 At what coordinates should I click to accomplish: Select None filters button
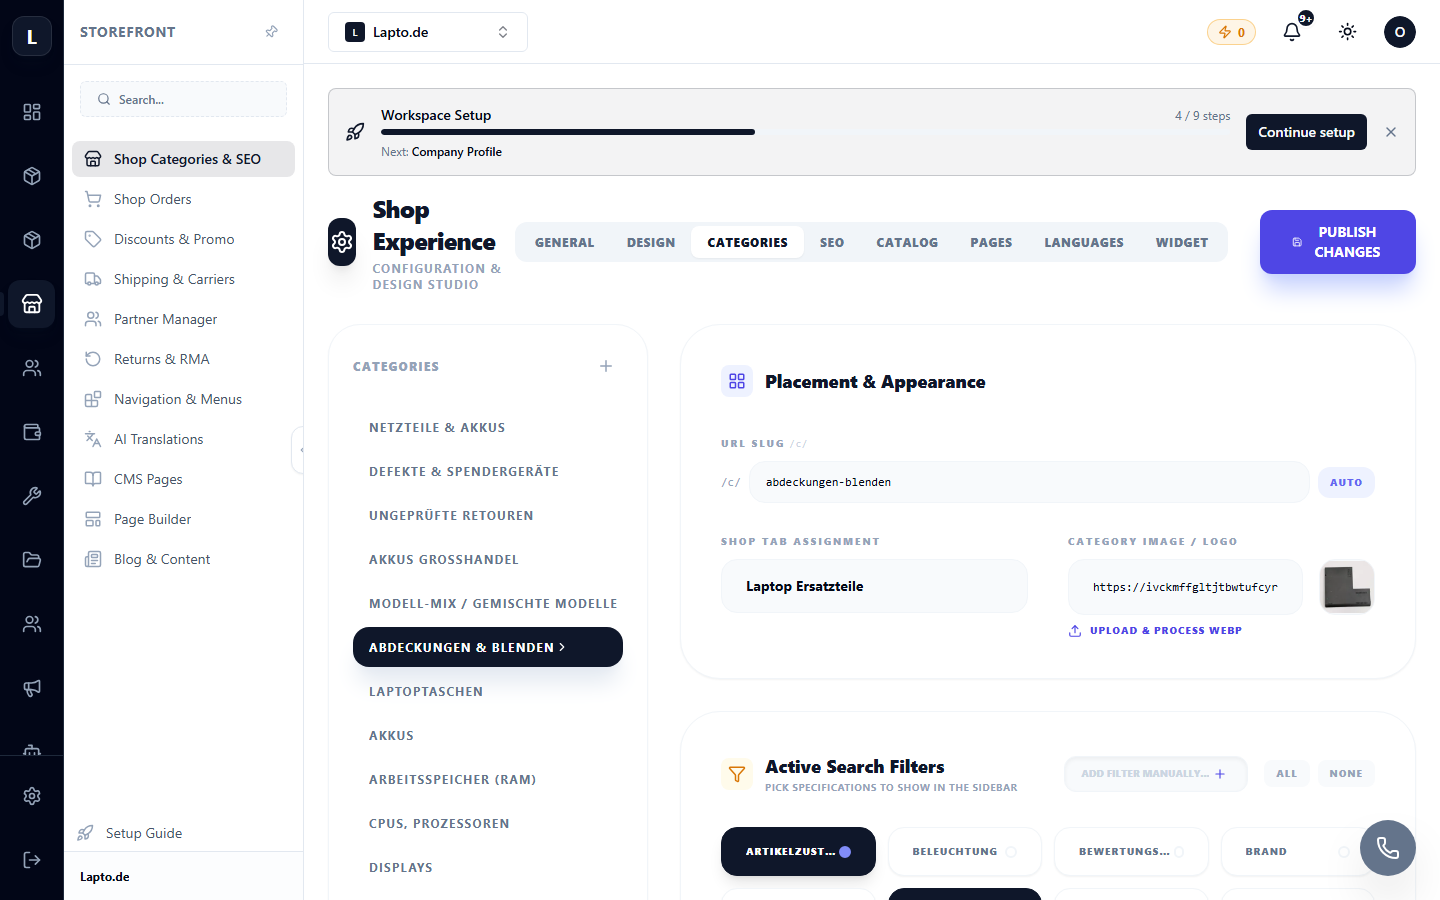point(1346,773)
